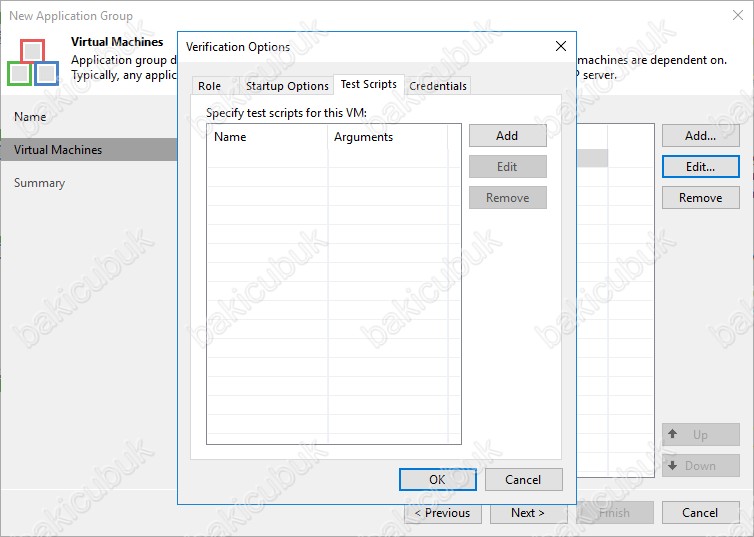Cancel the Verification Options dialog
The height and width of the screenshot is (537, 754).
point(523,479)
